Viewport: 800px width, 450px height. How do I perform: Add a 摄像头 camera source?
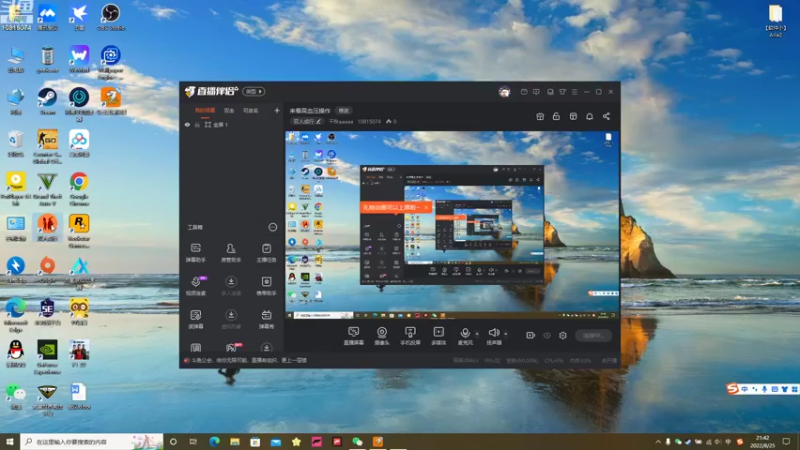382,336
